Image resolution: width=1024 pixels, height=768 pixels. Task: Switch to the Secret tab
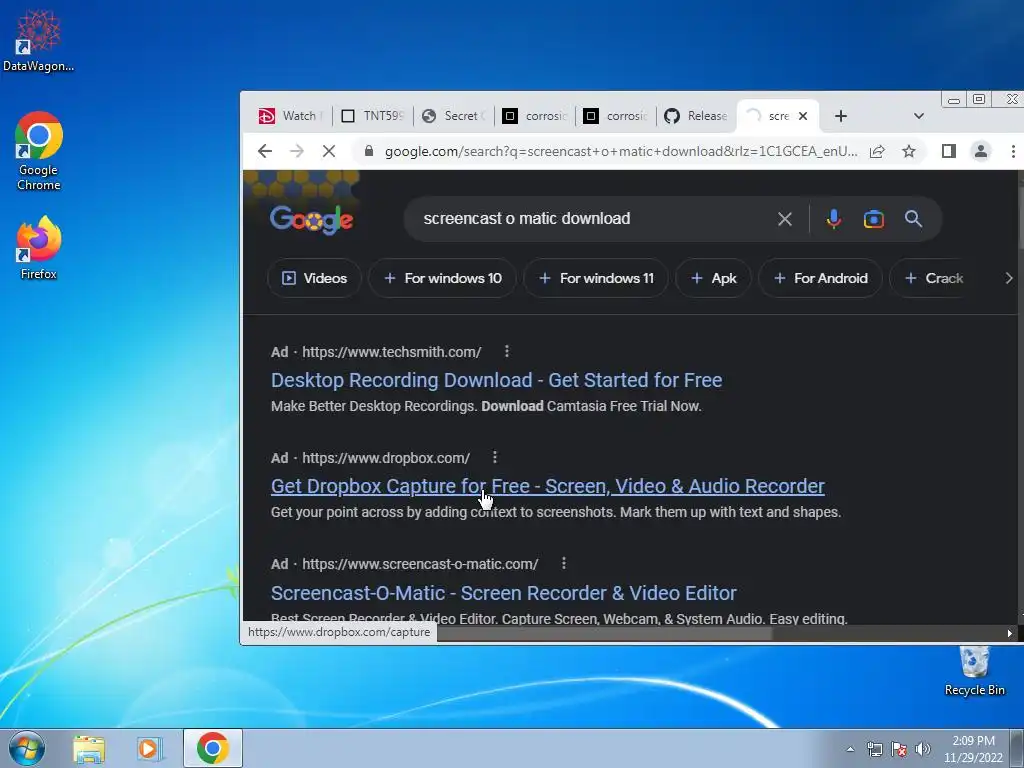pos(454,116)
